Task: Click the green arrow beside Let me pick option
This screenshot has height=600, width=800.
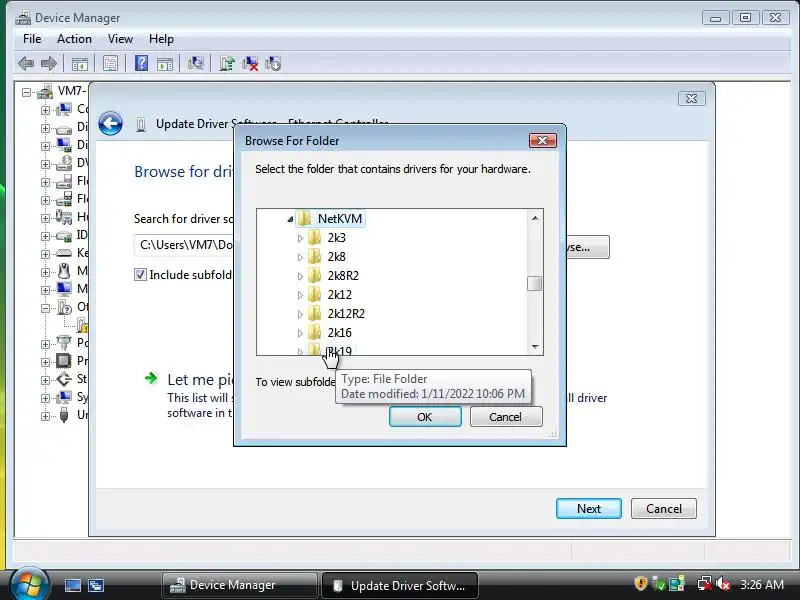Action: point(151,378)
